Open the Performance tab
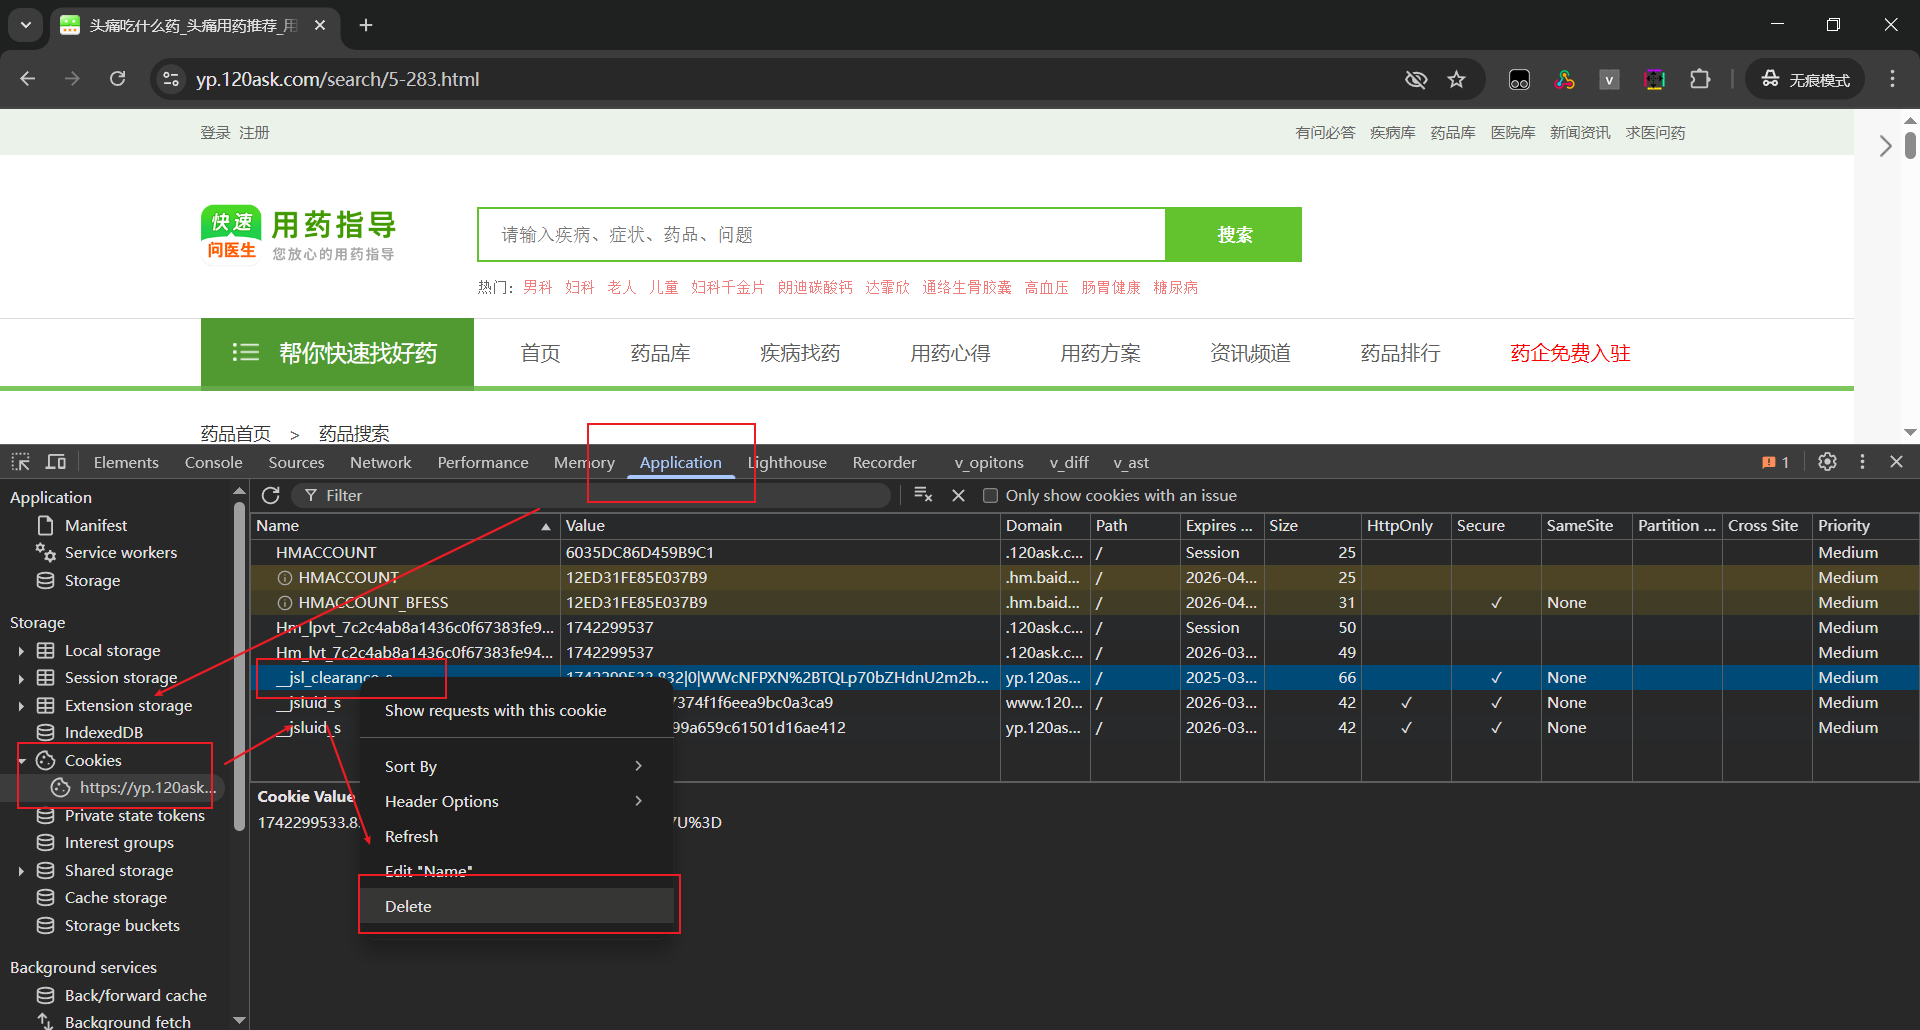Image resolution: width=1920 pixels, height=1030 pixels. coord(483,462)
